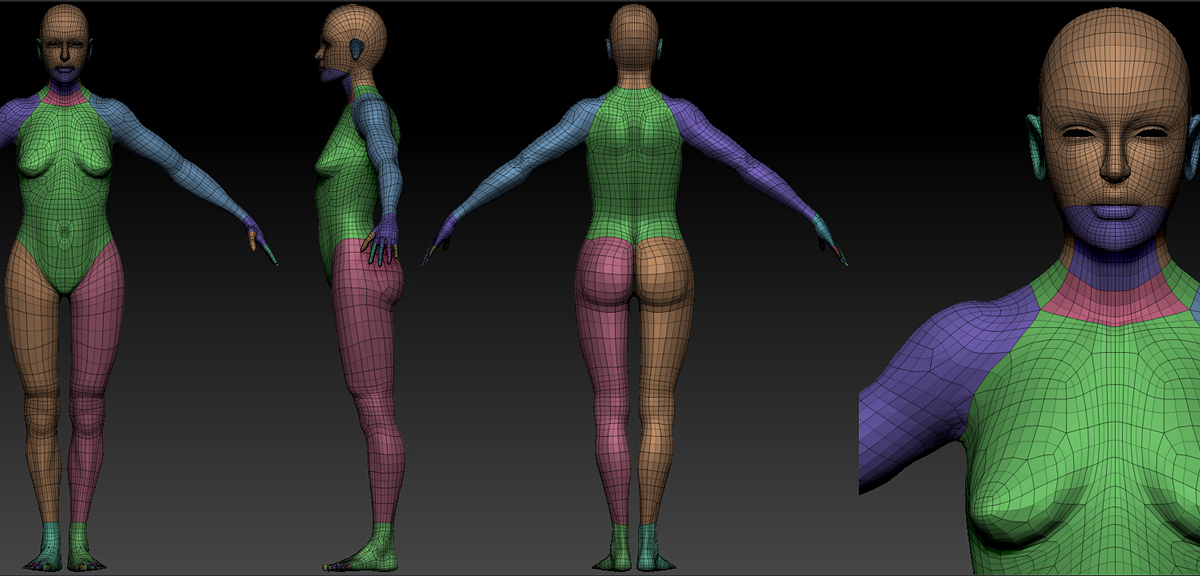Select the side-profile full body model
Screen dimensions: 1200x576
tap(361, 288)
